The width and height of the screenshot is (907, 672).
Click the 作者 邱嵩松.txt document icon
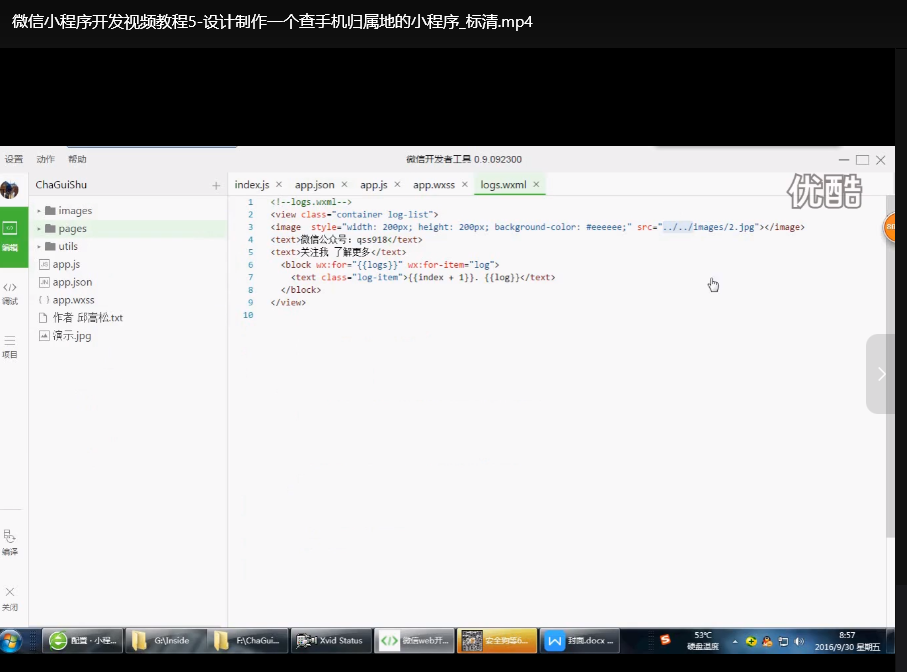pyautogui.click(x=43, y=317)
